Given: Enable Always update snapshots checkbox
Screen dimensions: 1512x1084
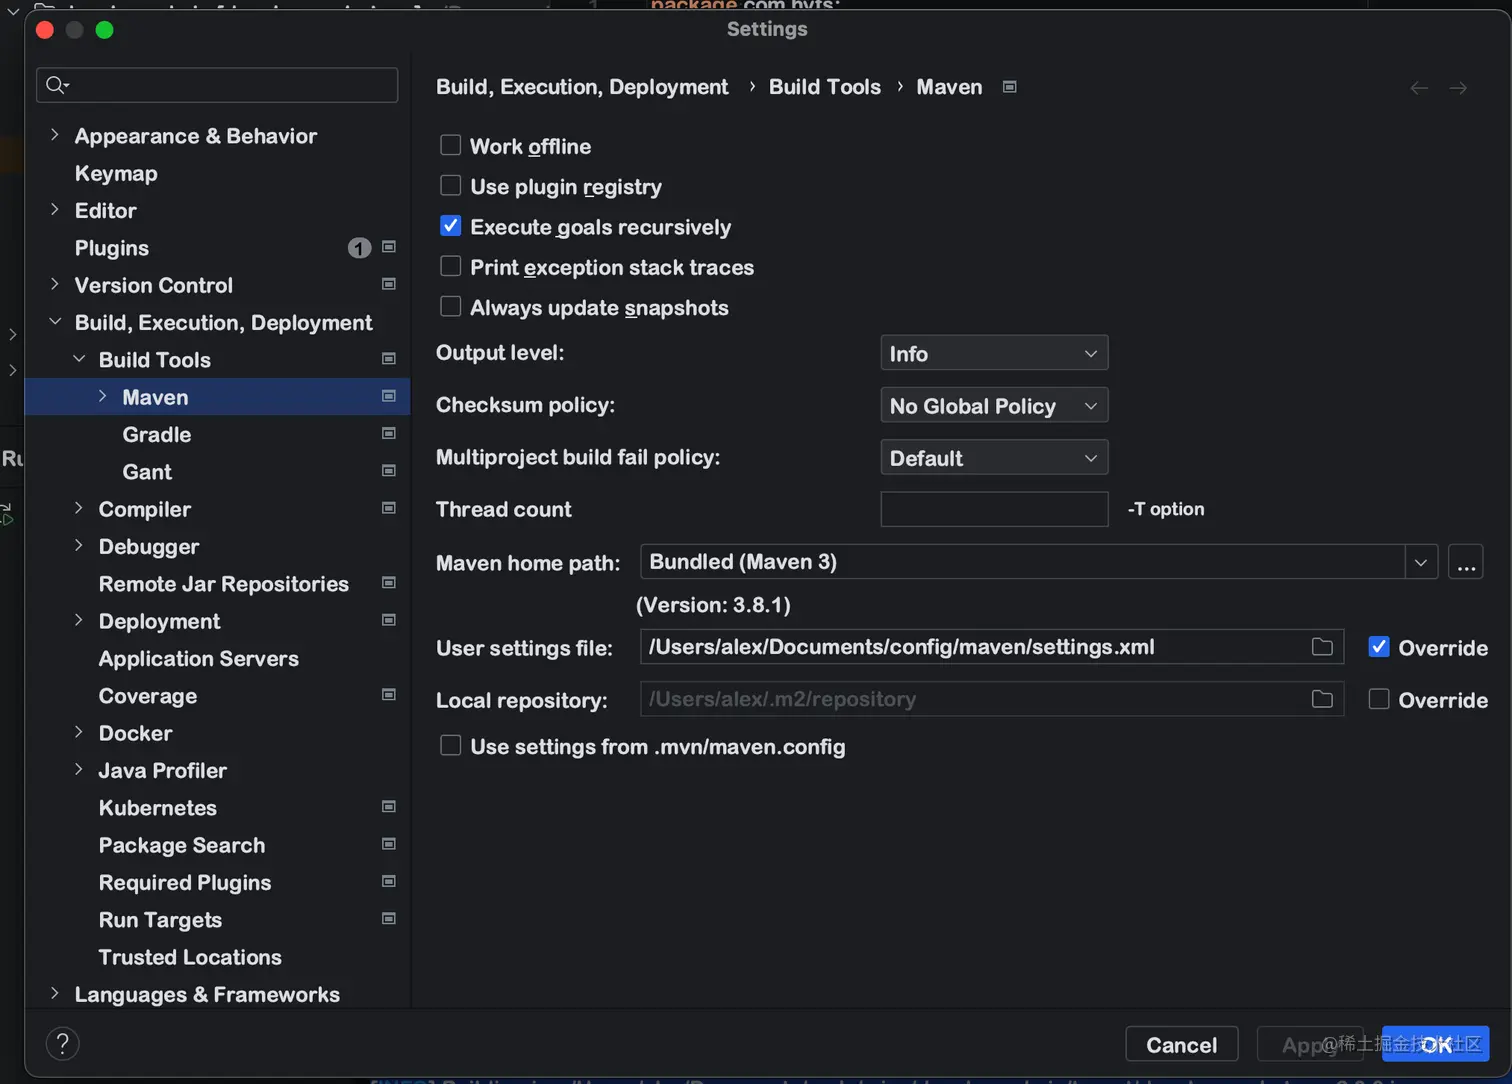Looking at the screenshot, I should (x=451, y=307).
